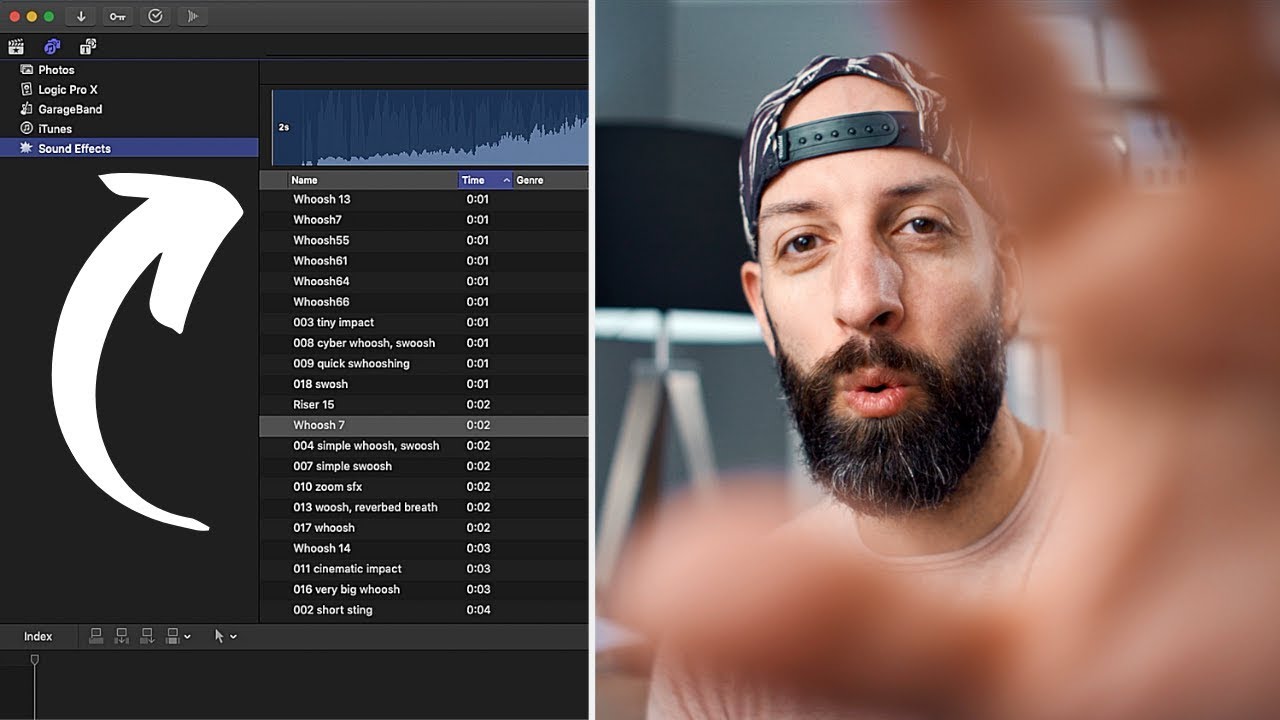Open the Import Media down-arrow button
The width and height of the screenshot is (1280, 720).
[81, 16]
